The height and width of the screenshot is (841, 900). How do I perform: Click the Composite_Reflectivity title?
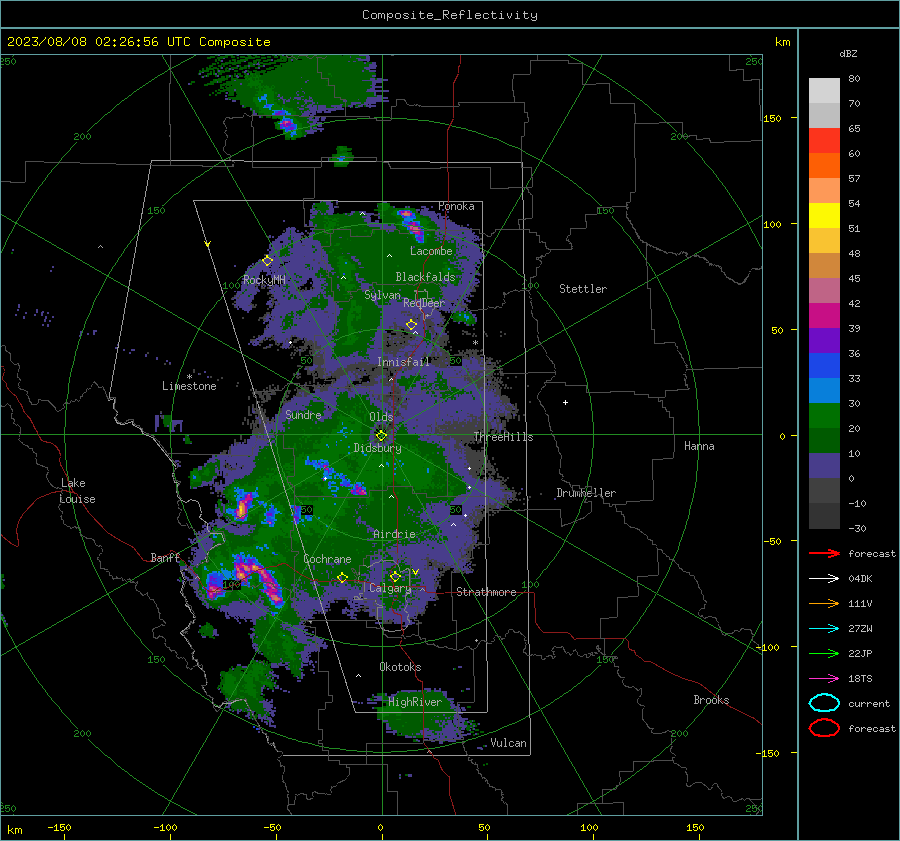(x=450, y=15)
